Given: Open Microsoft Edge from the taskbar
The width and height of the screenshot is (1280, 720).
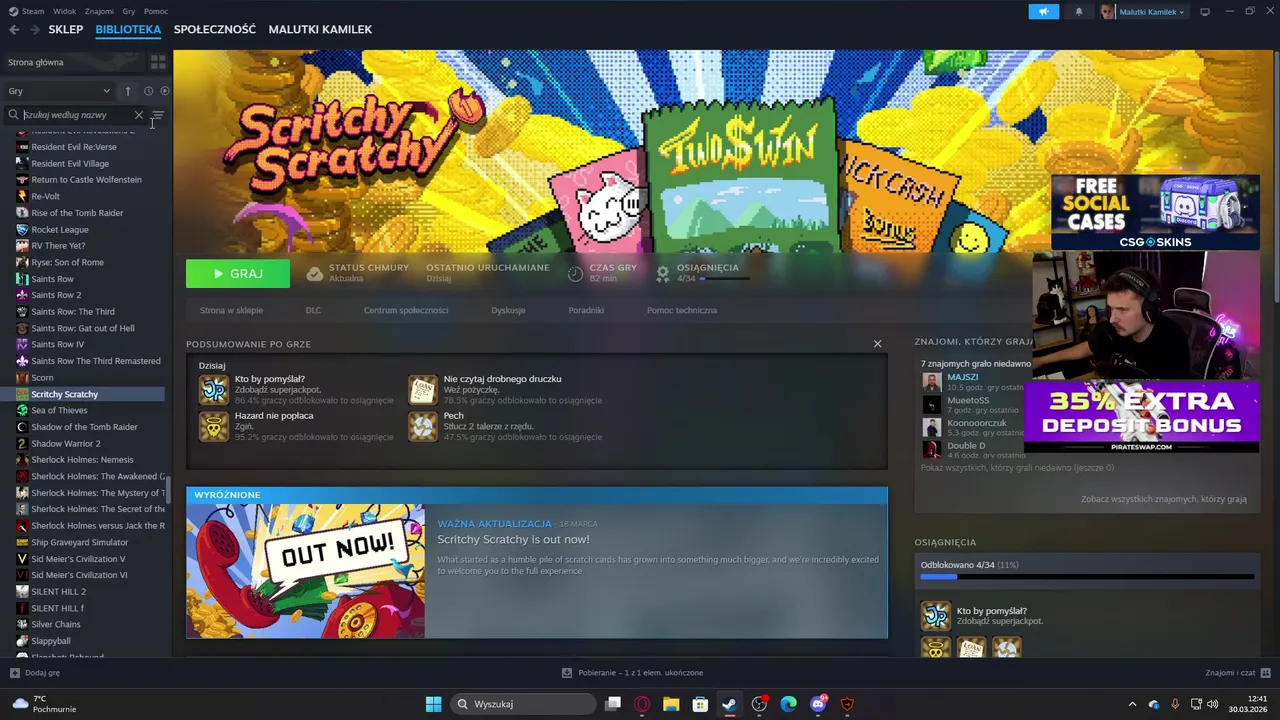Looking at the screenshot, I should click(788, 704).
